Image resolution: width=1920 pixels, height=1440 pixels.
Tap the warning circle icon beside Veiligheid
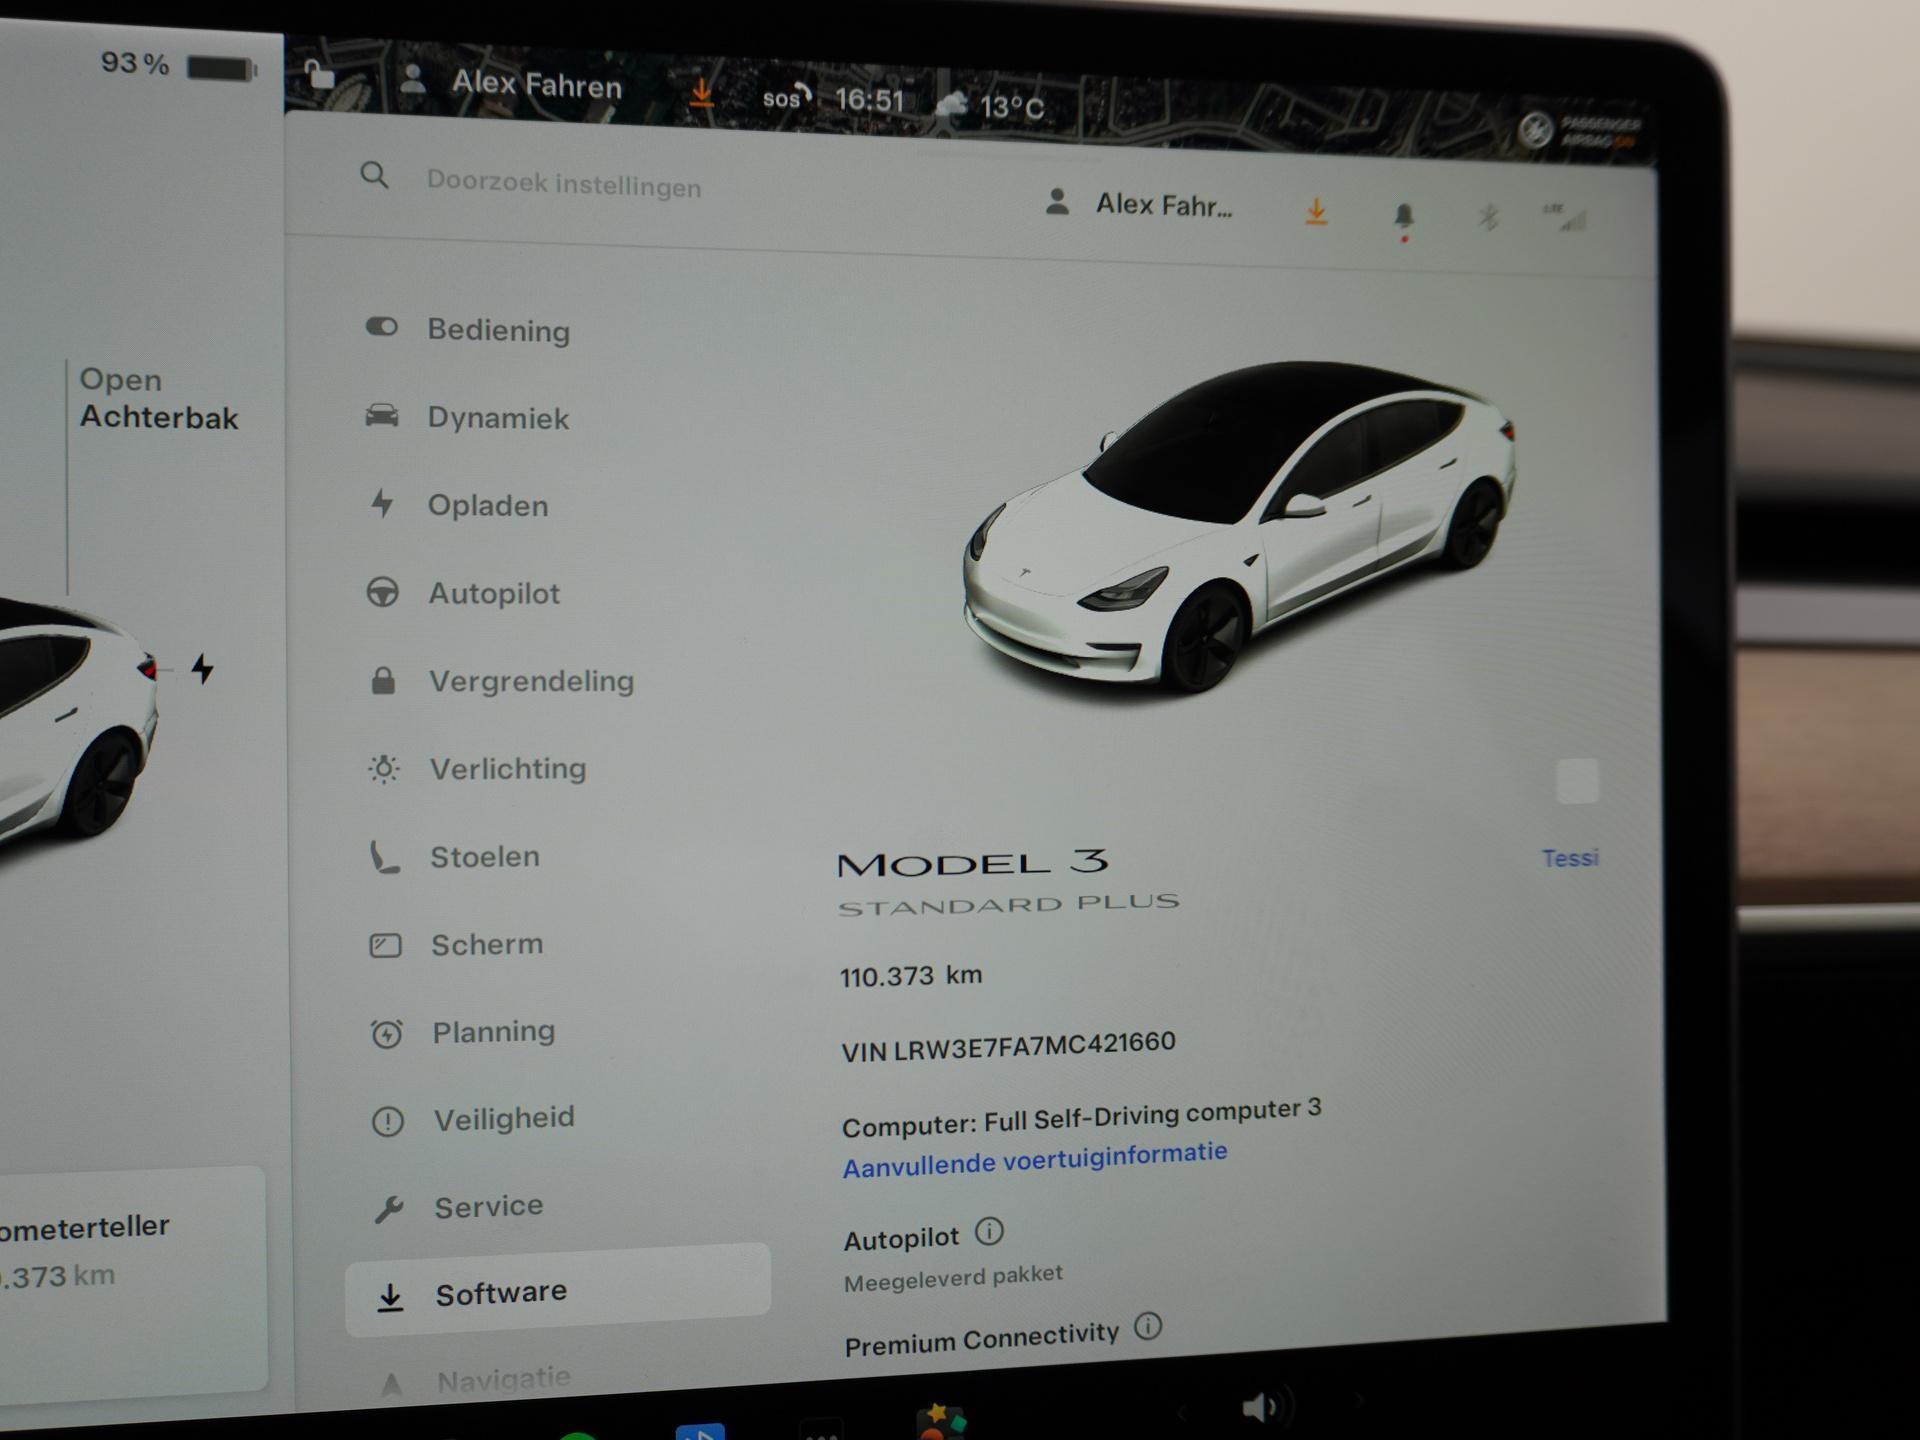click(387, 1121)
